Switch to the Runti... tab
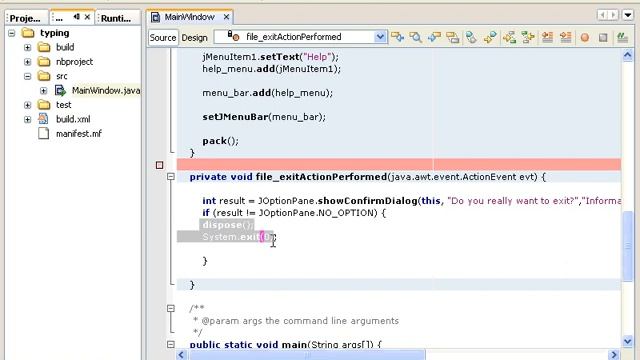The image size is (640, 360). [116, 18]
